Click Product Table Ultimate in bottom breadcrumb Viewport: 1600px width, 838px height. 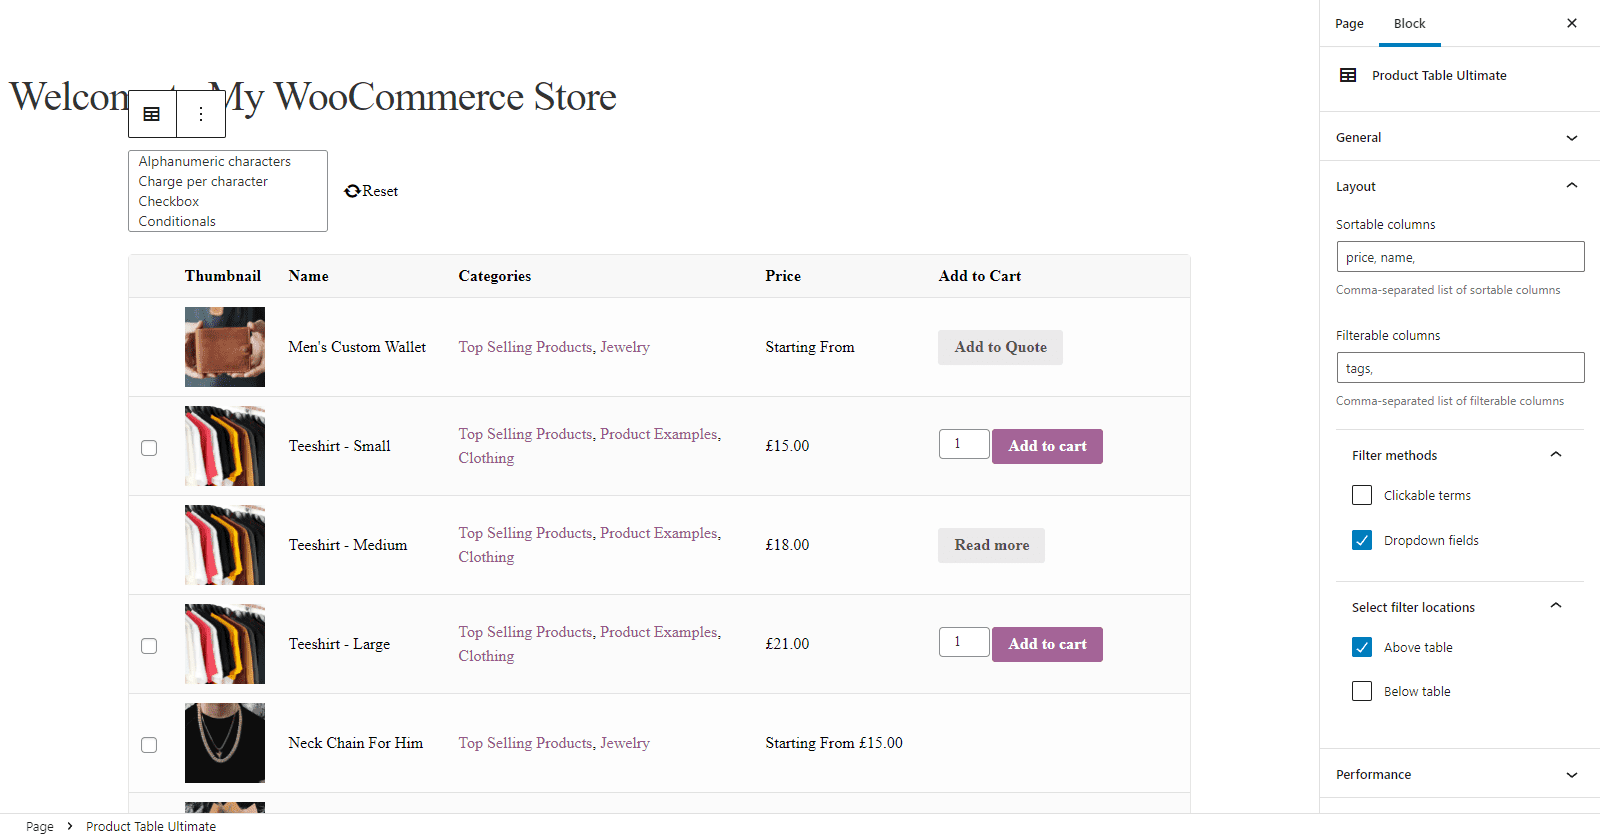point(151,826)
